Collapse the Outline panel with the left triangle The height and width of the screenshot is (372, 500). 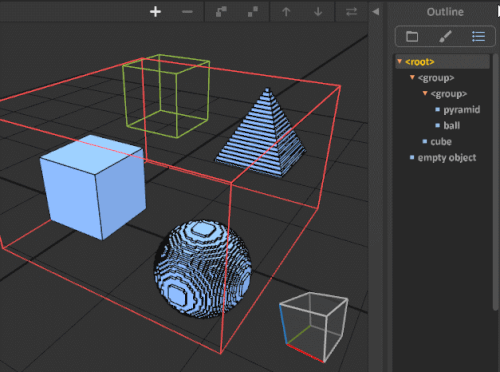tap(376, 12)
